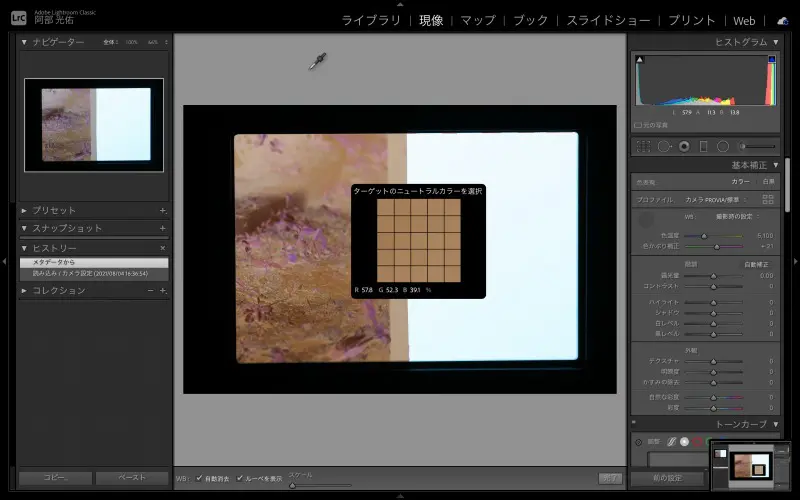
Task: Hide the top module bar arrow
Action: (400, 4)
